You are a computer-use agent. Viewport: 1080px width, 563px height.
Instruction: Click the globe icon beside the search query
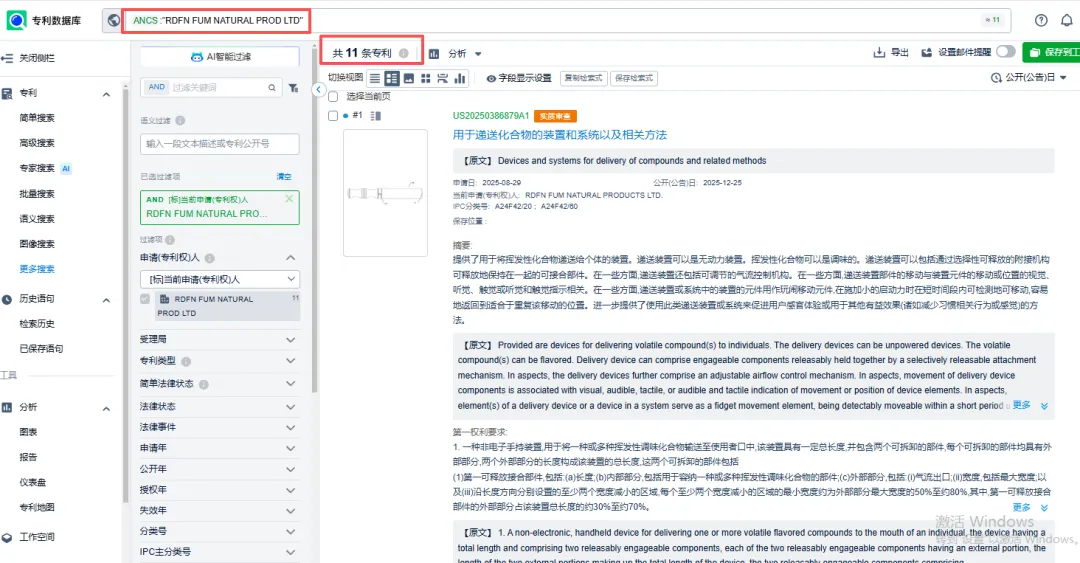coord(114,20)
